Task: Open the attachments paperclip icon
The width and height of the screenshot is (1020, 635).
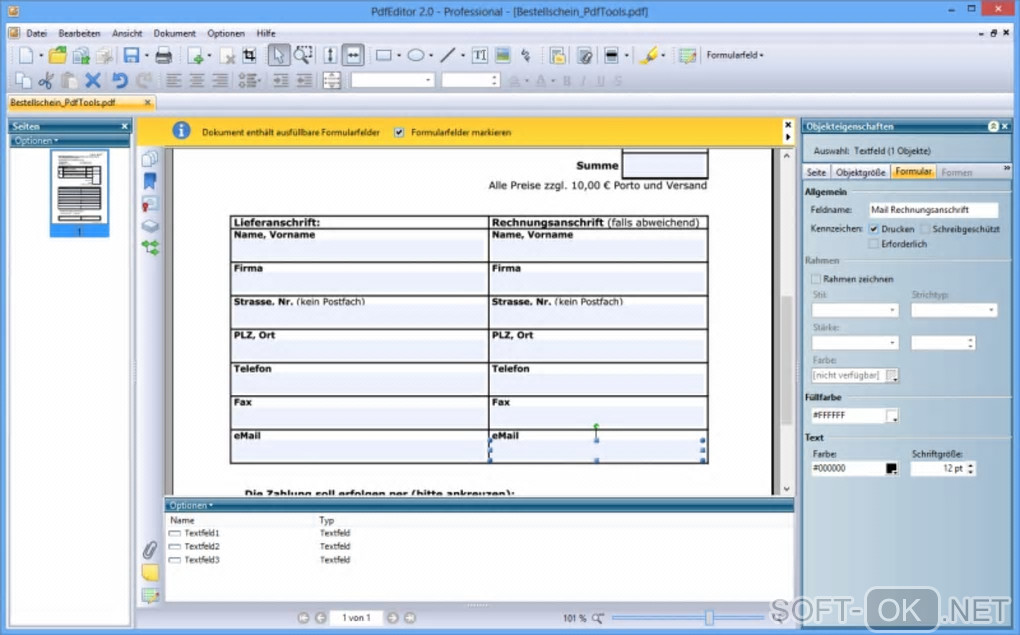Action: pyautogui.click(x=150, y=550)
